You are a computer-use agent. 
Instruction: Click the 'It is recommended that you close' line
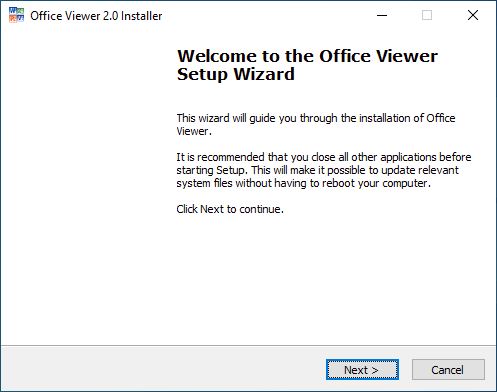click(324, 157)
